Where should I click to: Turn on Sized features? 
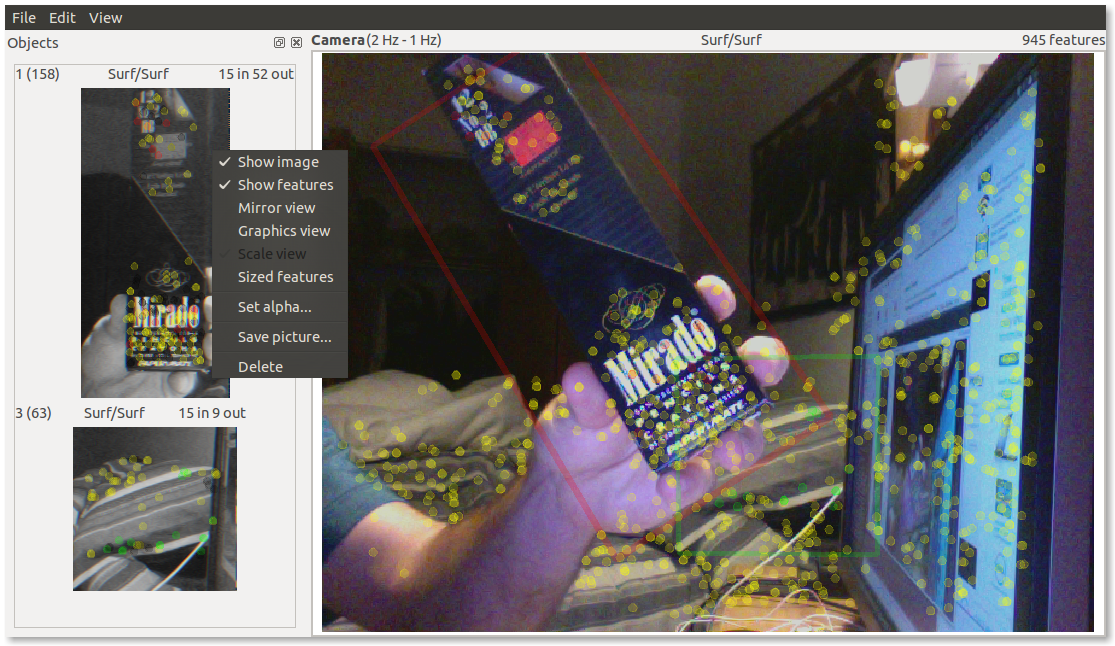(285, 277)
